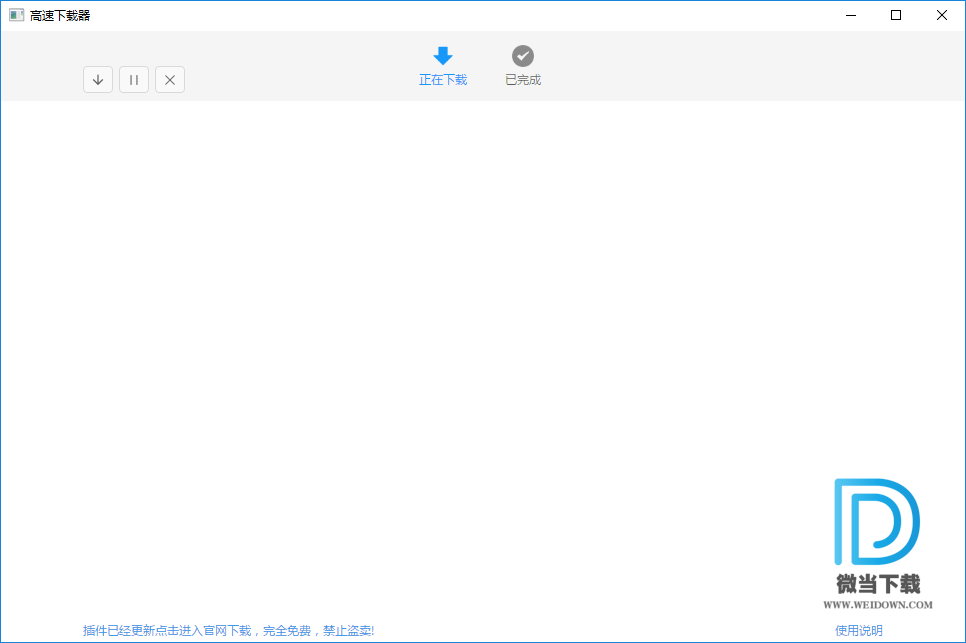Maximize the downloader window
This screenshot has width=966, height=643.
pyautogui.click(x=896, y=15)
